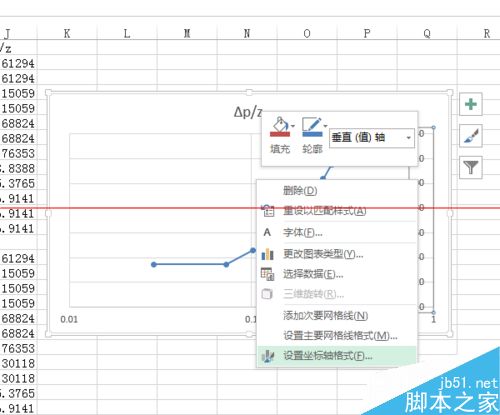
Task: Select 选择数据(E)... menu entry
Action: [337, 274]
